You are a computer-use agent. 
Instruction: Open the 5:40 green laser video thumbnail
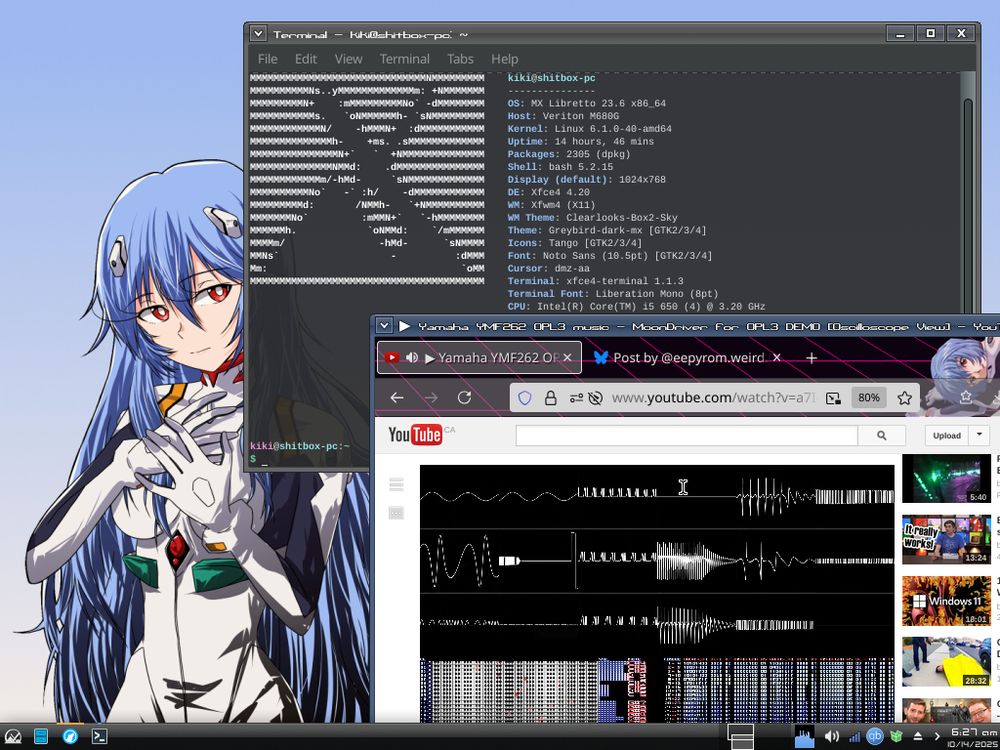(946, 478)
